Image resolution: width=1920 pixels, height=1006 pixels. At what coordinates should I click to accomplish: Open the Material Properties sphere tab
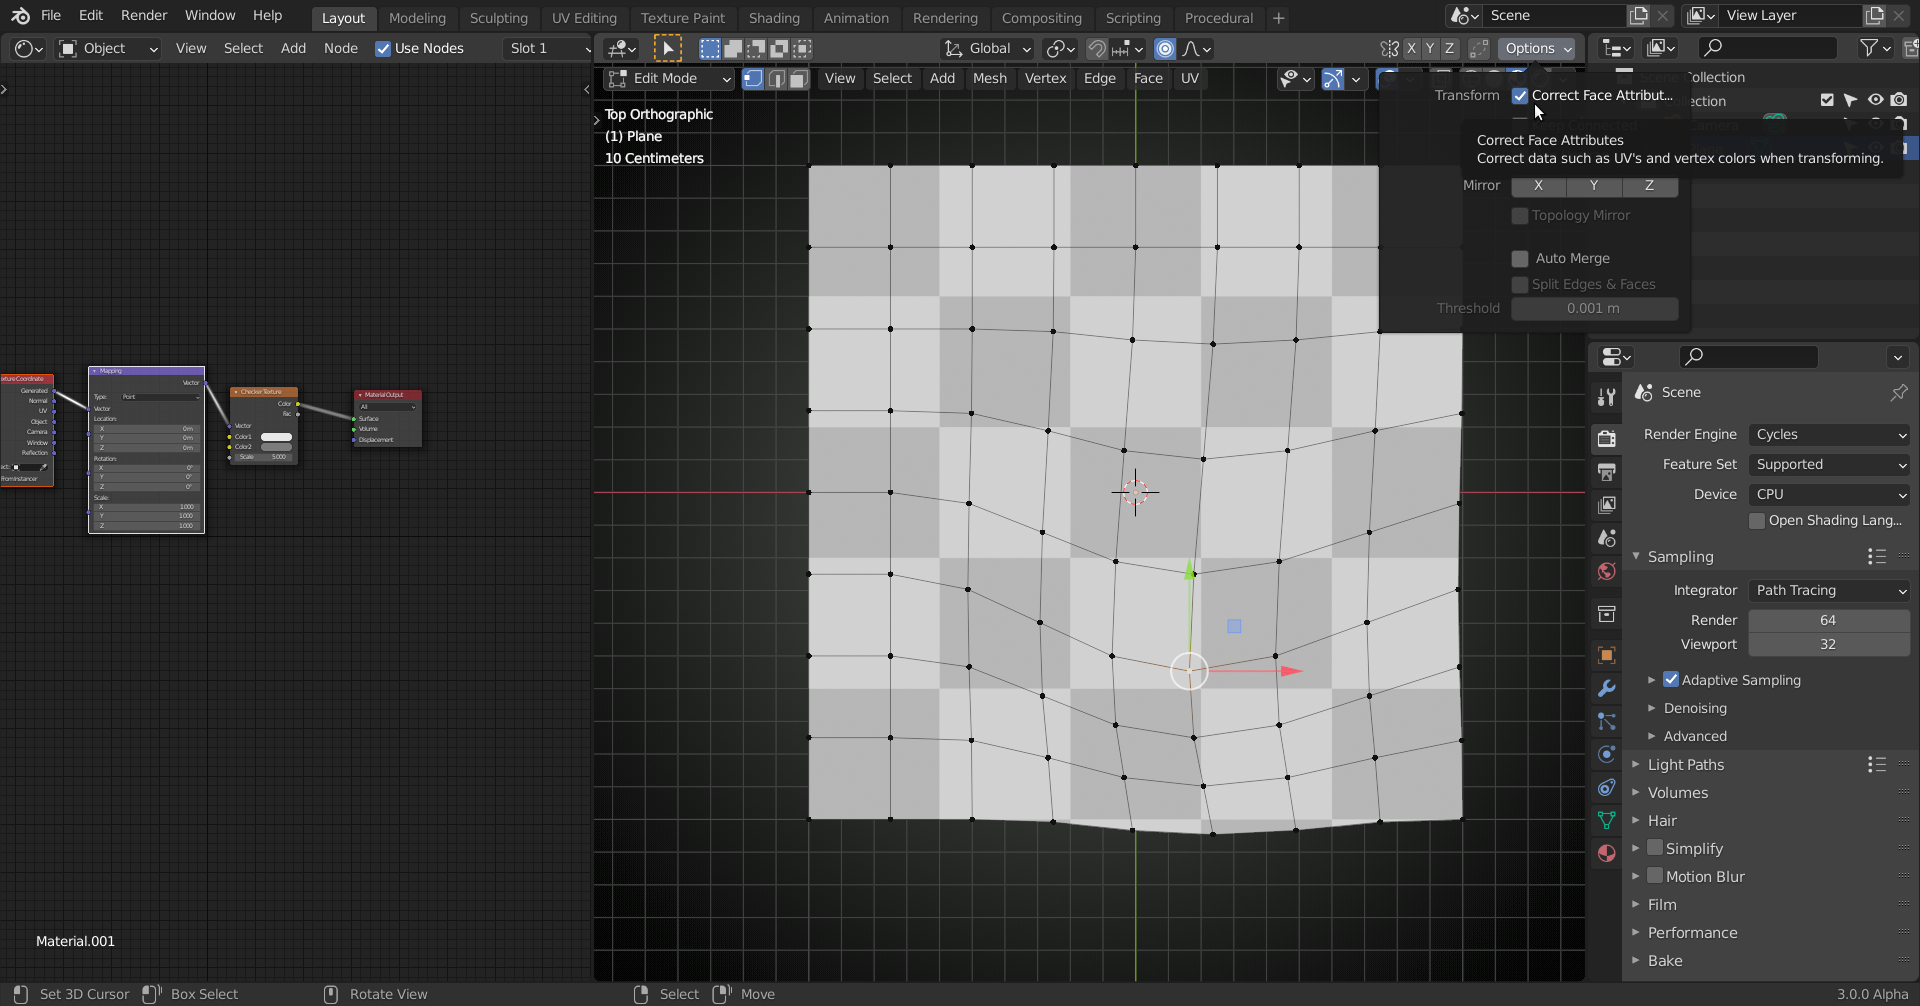[x=1606, y=853]
